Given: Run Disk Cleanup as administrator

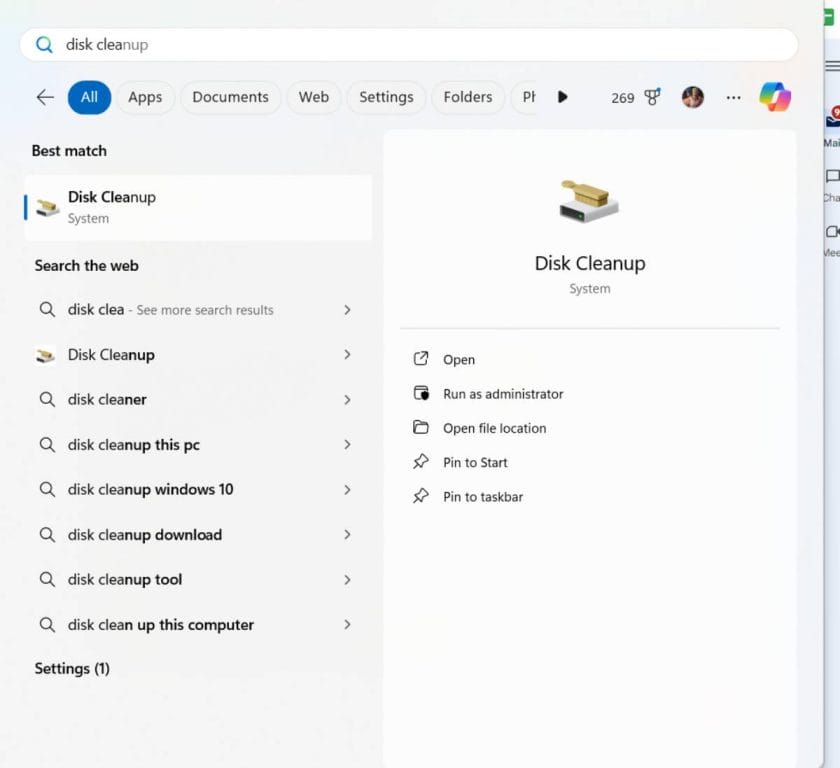Looking at the screenshot, I should (x=503, y=394).
